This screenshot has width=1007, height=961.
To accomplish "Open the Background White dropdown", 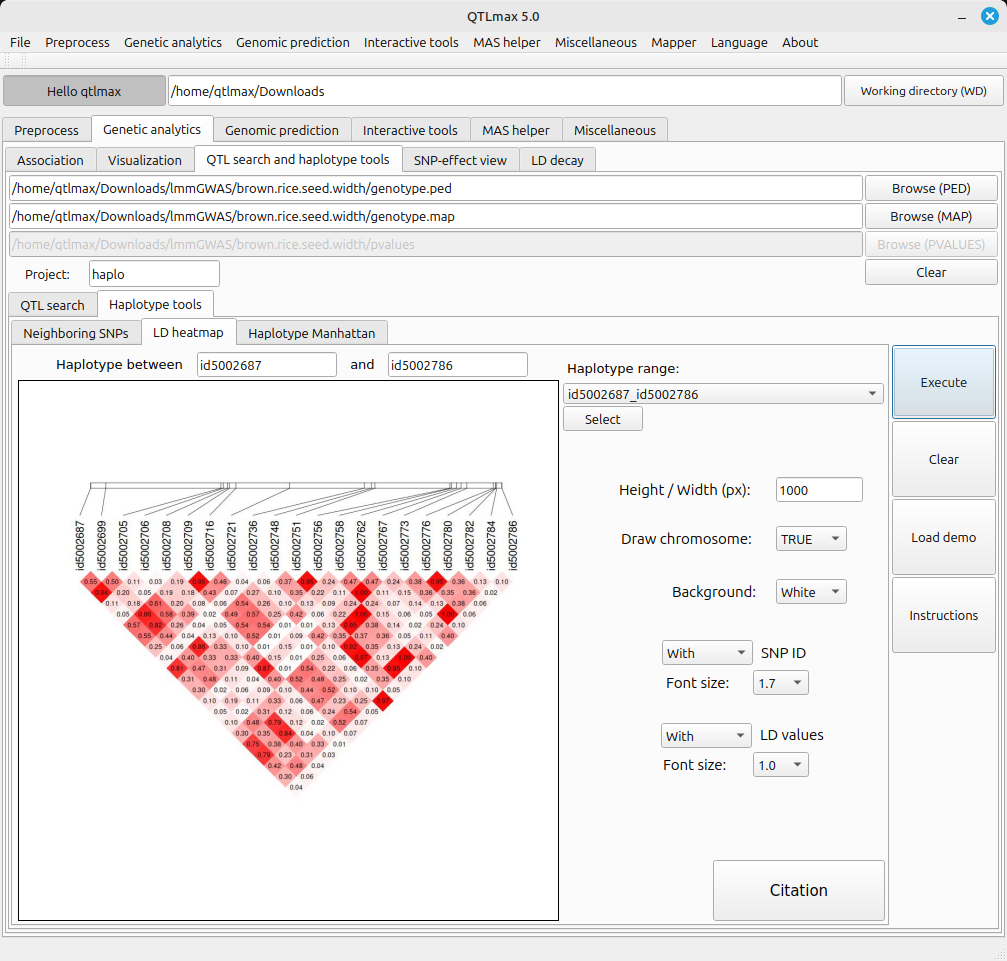I will (x=811, y=592).
